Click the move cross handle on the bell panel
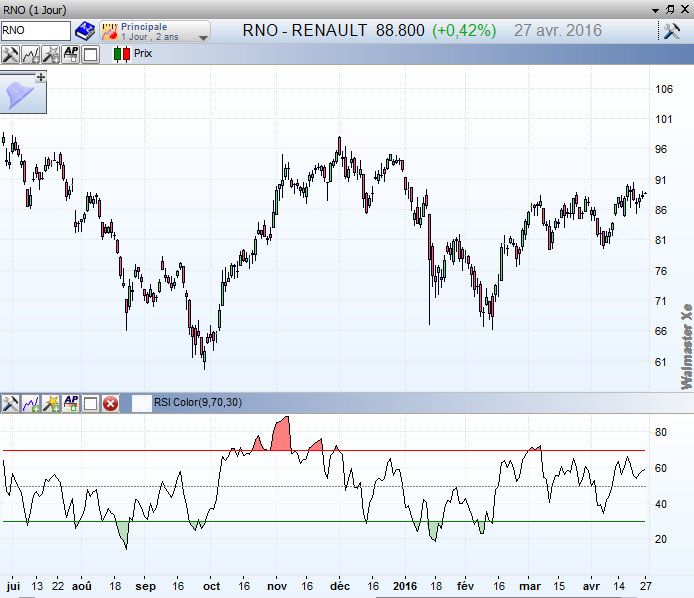This screenshot has height=598, width=694. [41, 77]
